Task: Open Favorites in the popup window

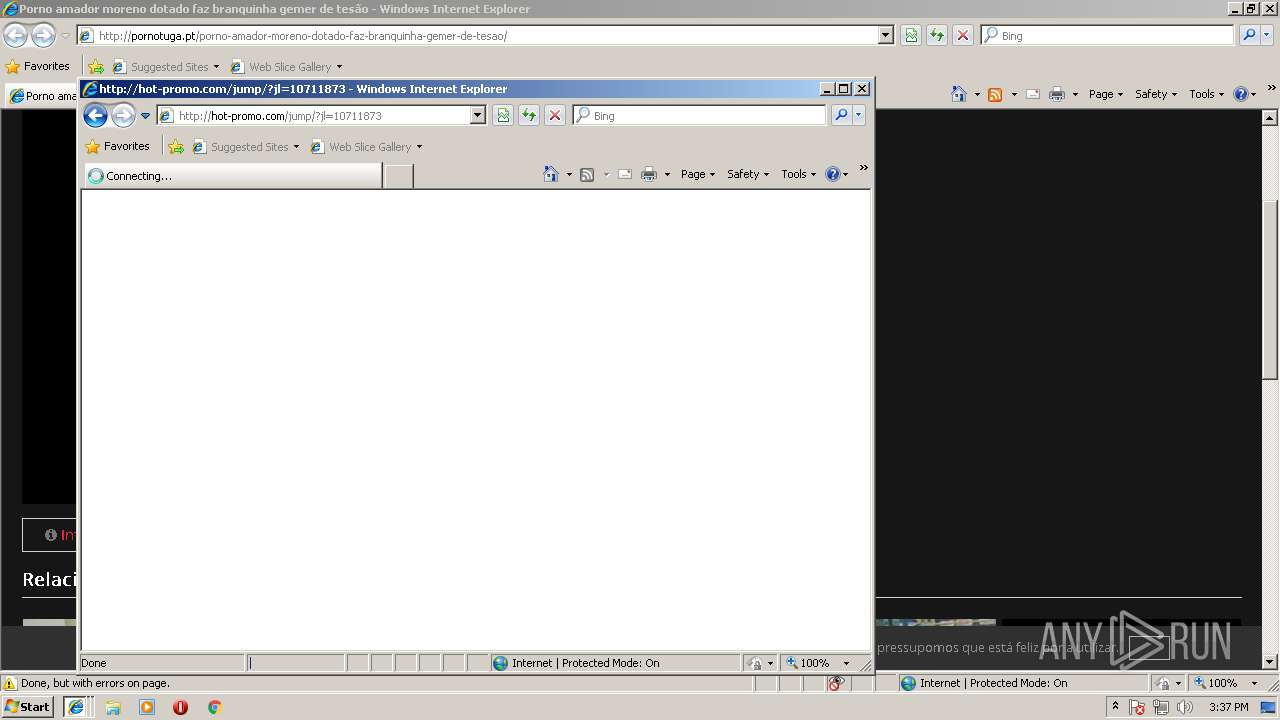Action: tap(117, 146)
